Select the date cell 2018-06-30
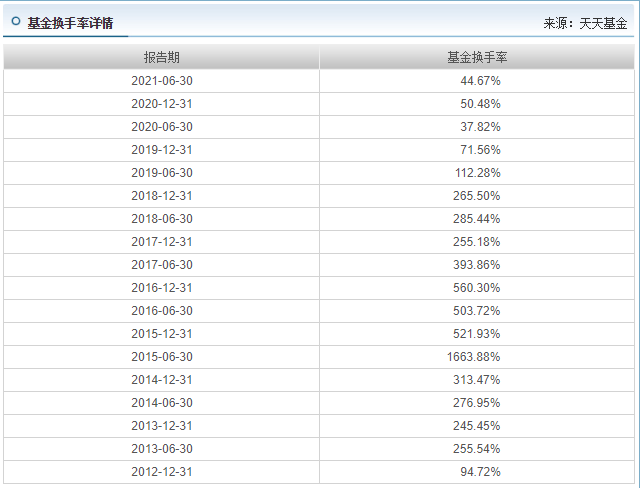The height and width of the screenshot is (488, 640). pos(162,219)
